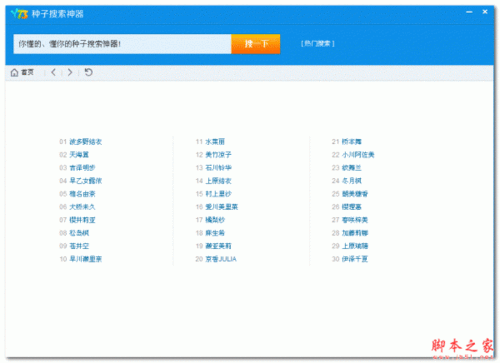Close the 种子搜索神器 window
This screenshot has width=500, height=363.
485,12
